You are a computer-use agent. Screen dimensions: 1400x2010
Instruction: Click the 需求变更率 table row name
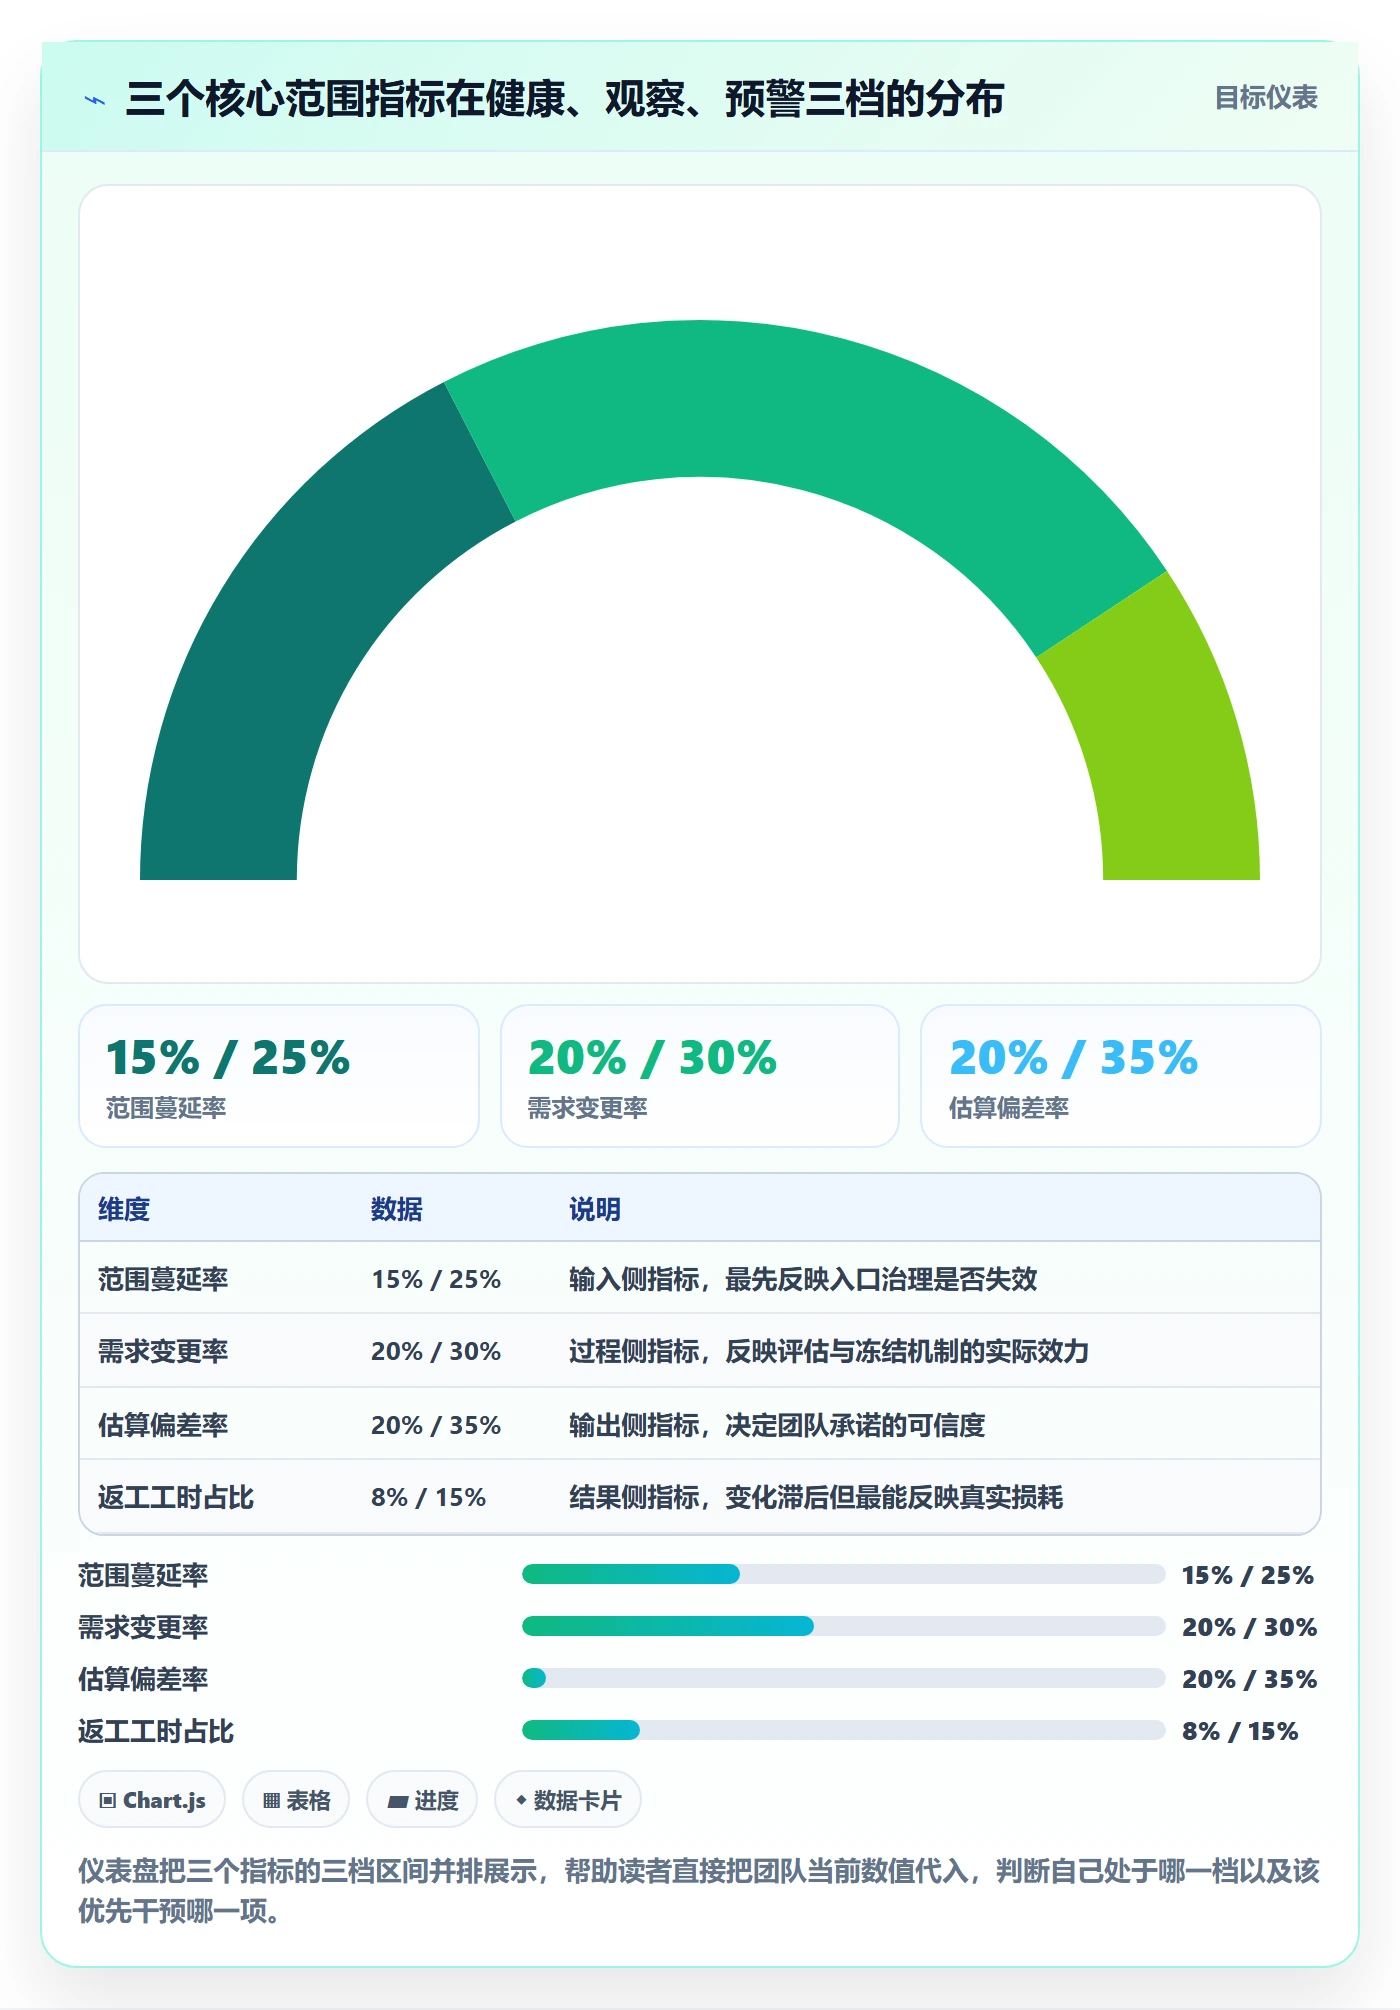(x=163, y=1351)
